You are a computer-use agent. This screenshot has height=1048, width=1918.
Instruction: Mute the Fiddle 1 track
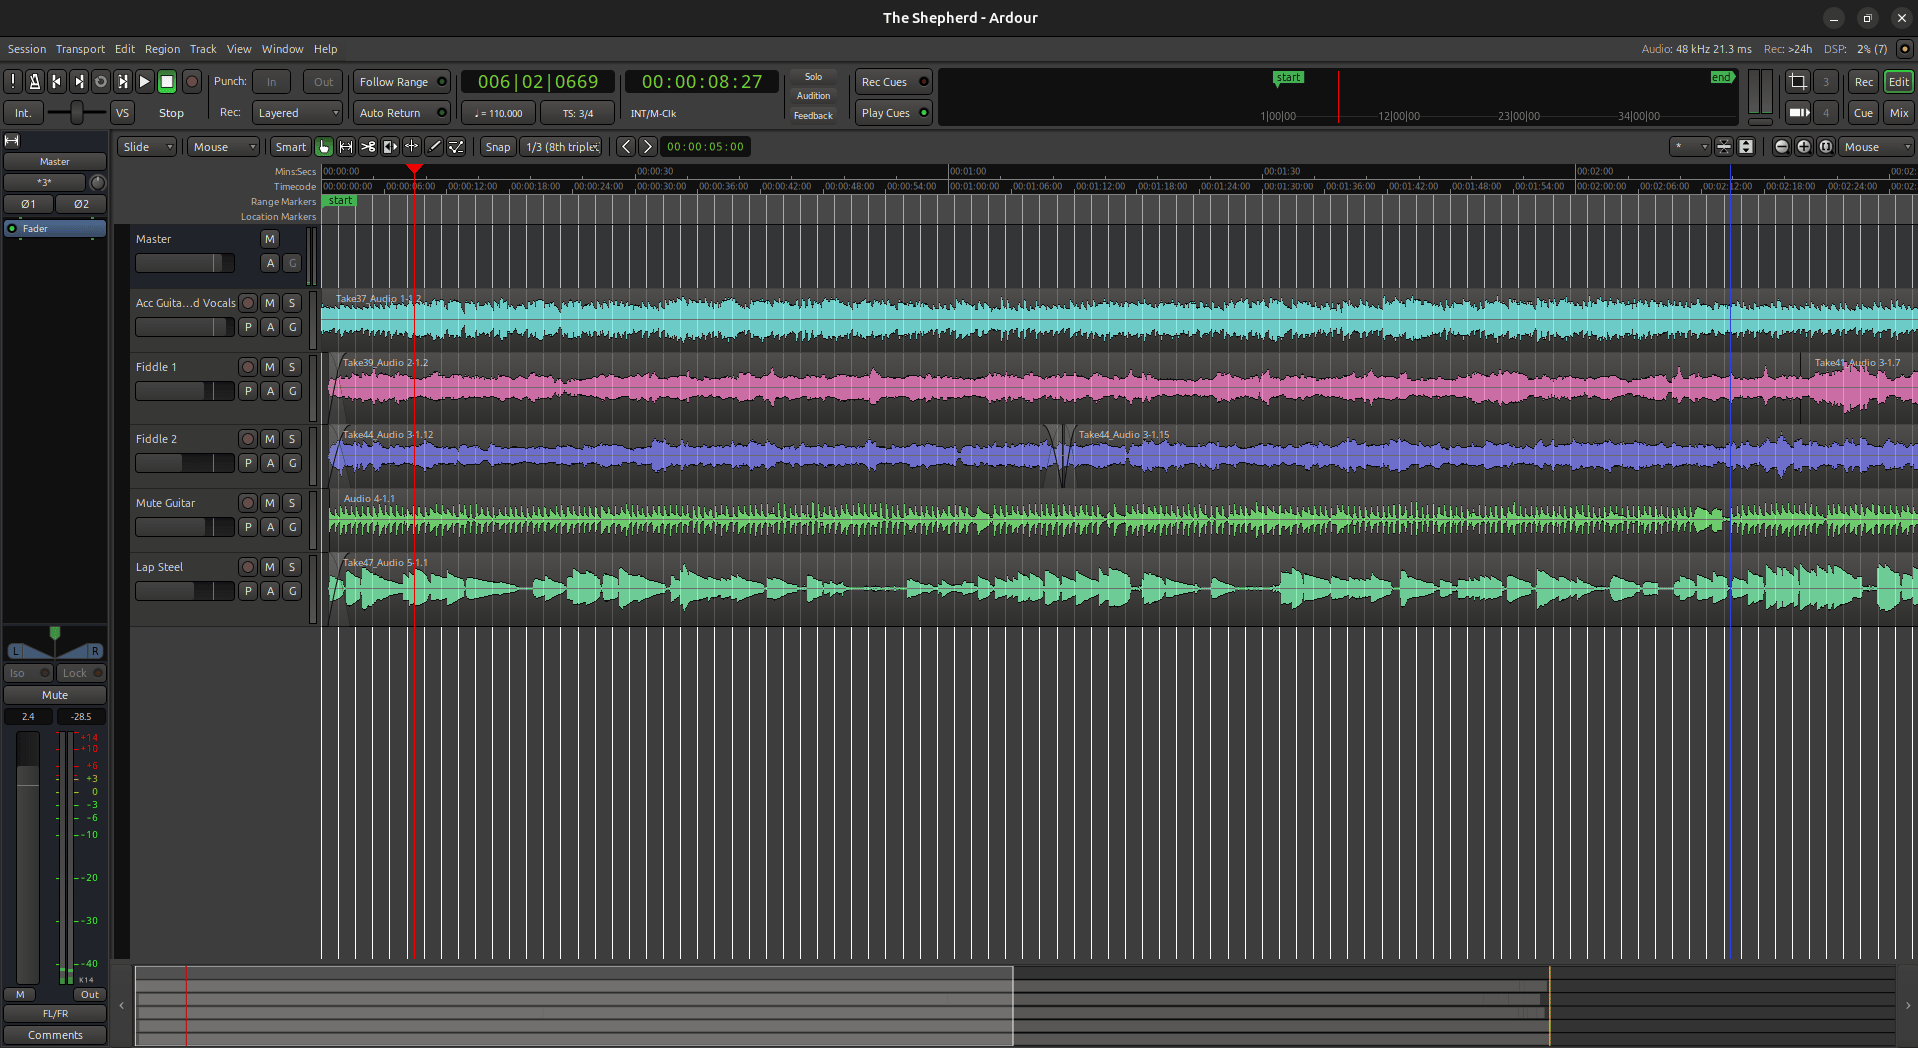click(270, 367)
